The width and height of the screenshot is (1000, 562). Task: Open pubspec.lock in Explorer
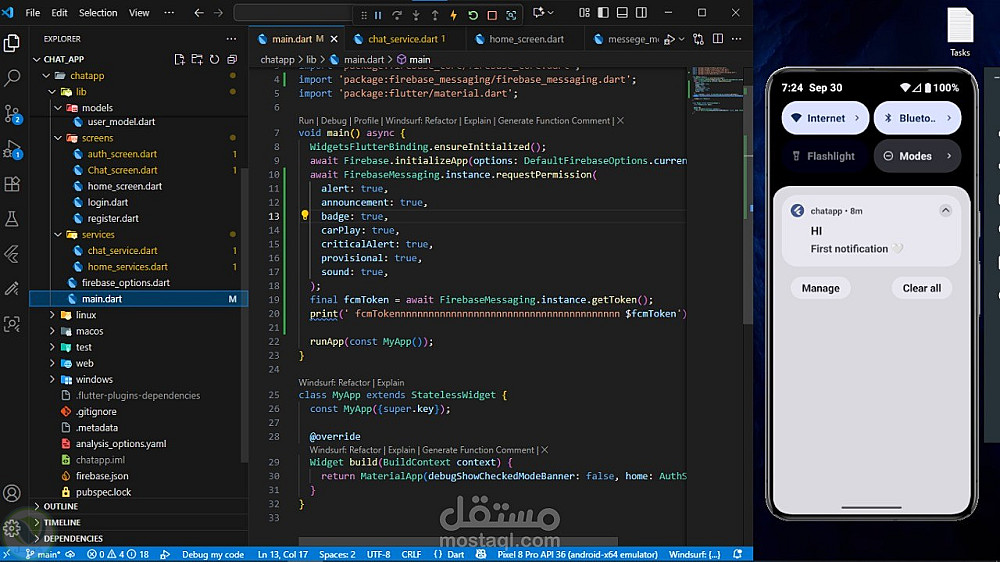tap(103, 492)
